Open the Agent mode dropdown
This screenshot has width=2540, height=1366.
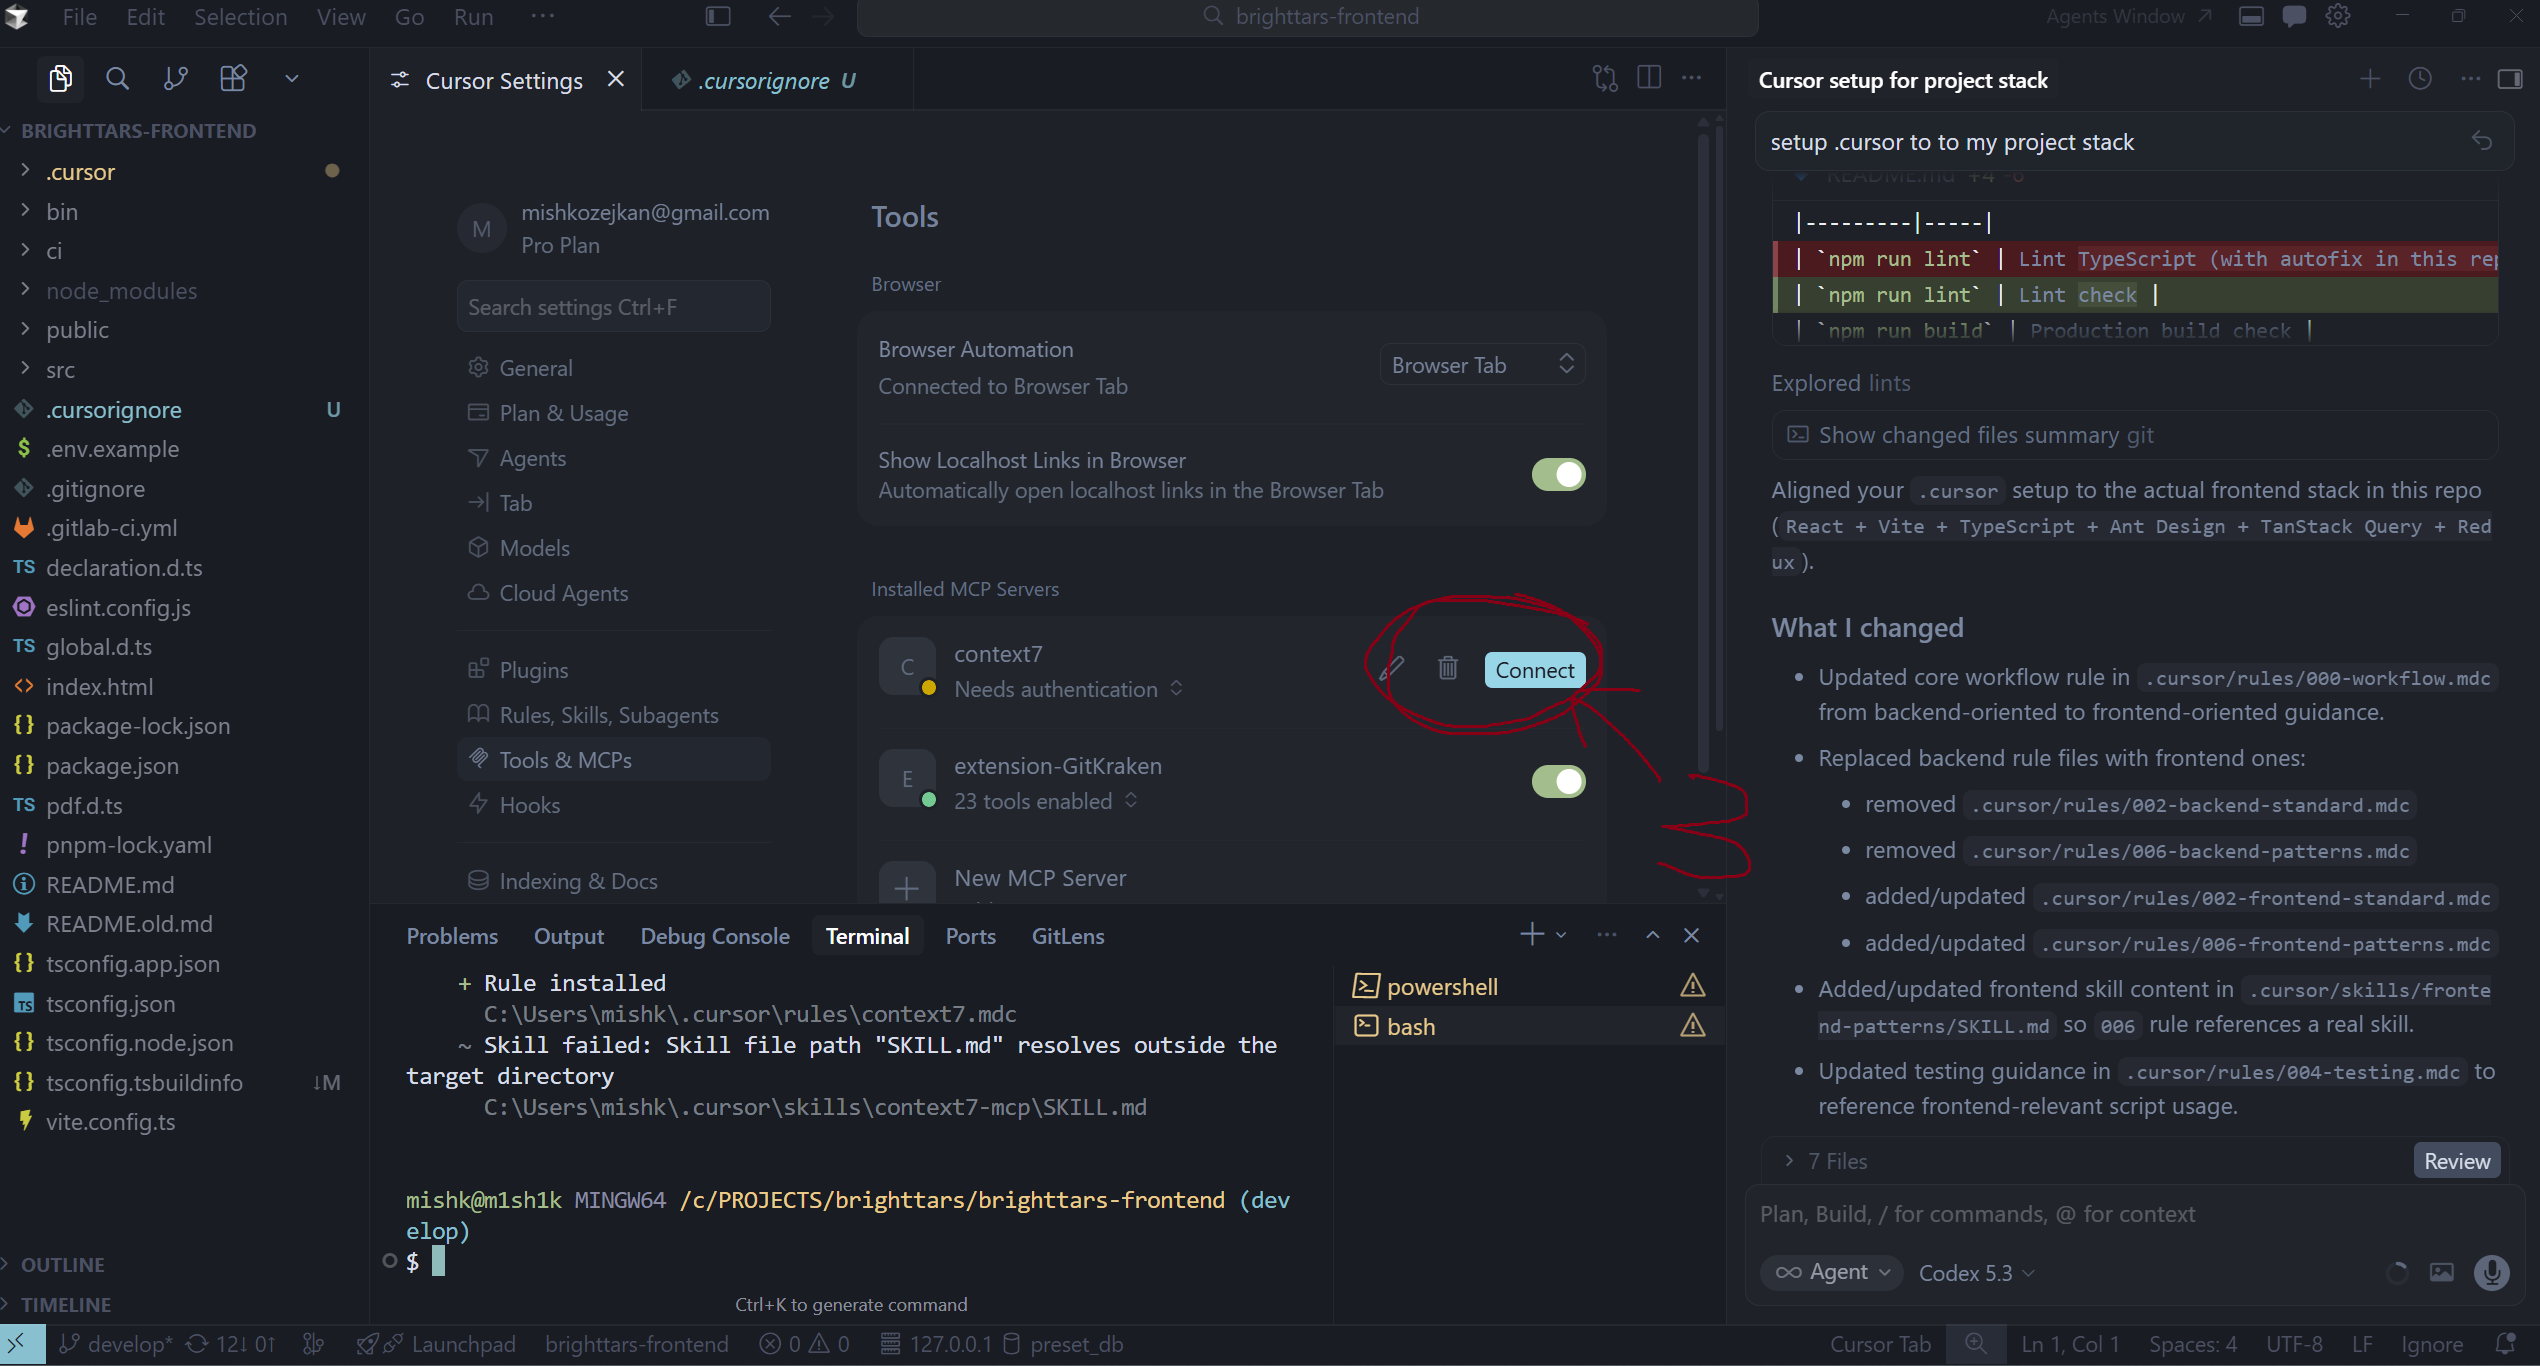point(1833,1272)
